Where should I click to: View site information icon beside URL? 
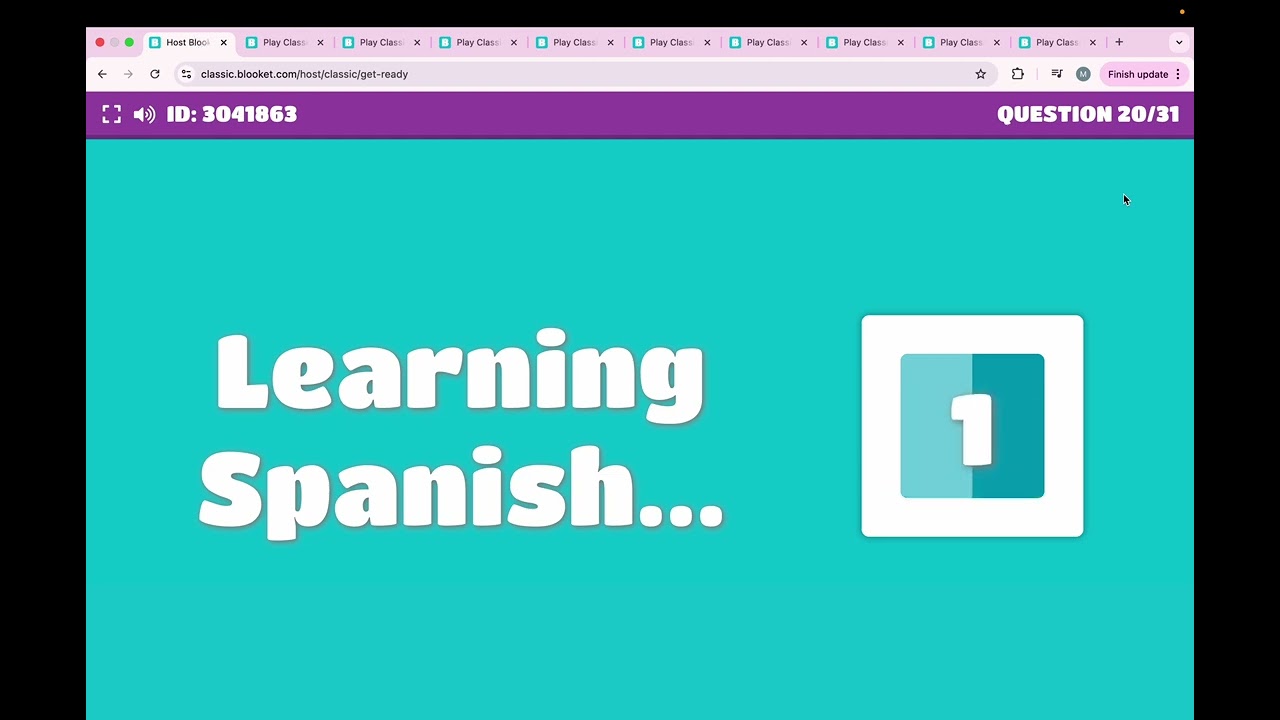[x=186, y=74]
